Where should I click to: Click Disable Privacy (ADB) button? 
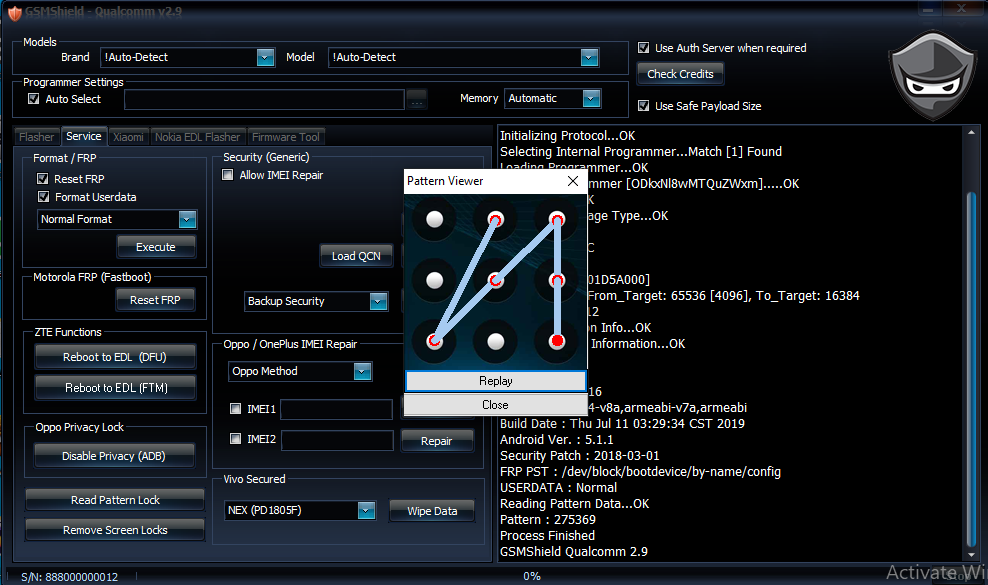click(x=113, y=456)
